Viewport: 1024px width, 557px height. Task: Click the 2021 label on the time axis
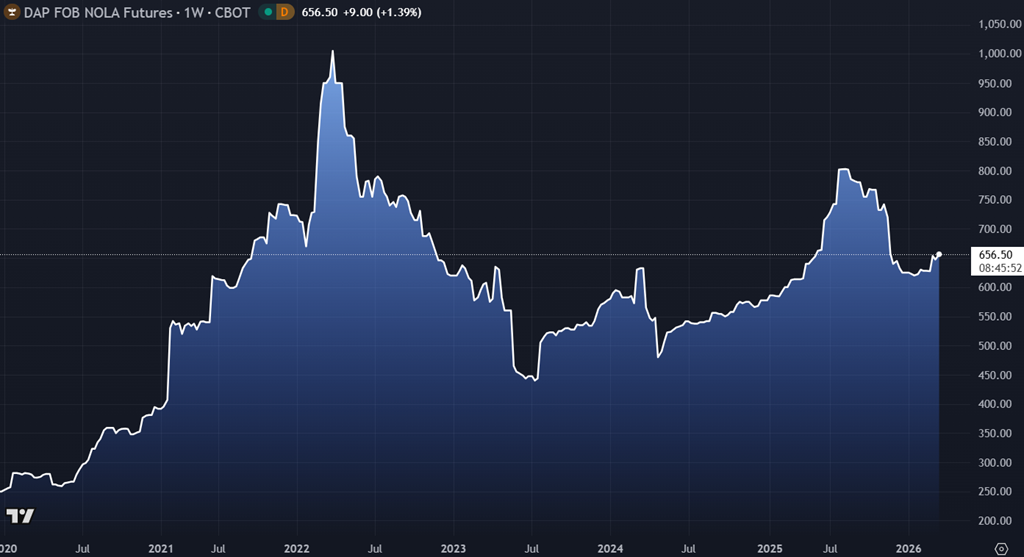(160, 549)
